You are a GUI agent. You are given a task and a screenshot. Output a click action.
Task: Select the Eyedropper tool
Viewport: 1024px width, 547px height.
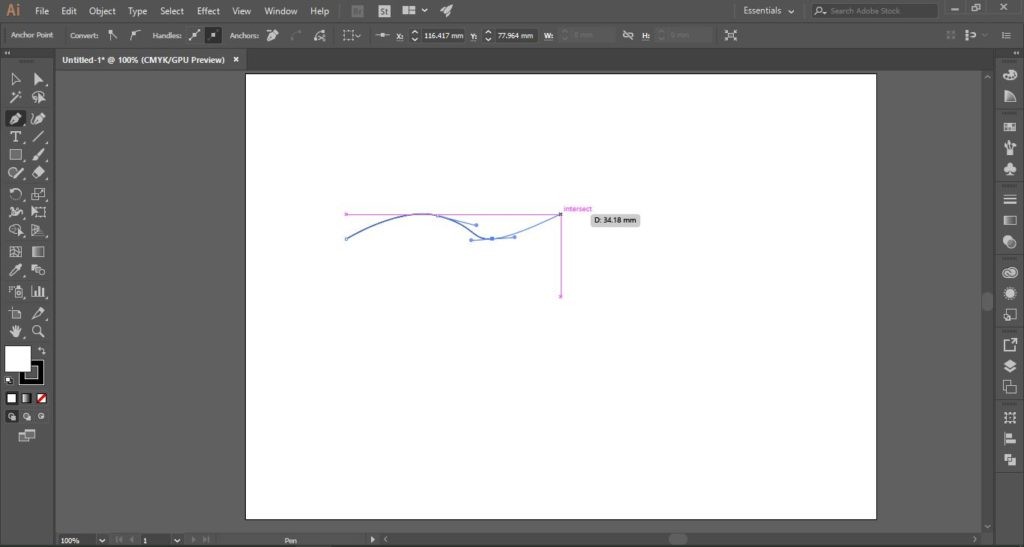16,270
